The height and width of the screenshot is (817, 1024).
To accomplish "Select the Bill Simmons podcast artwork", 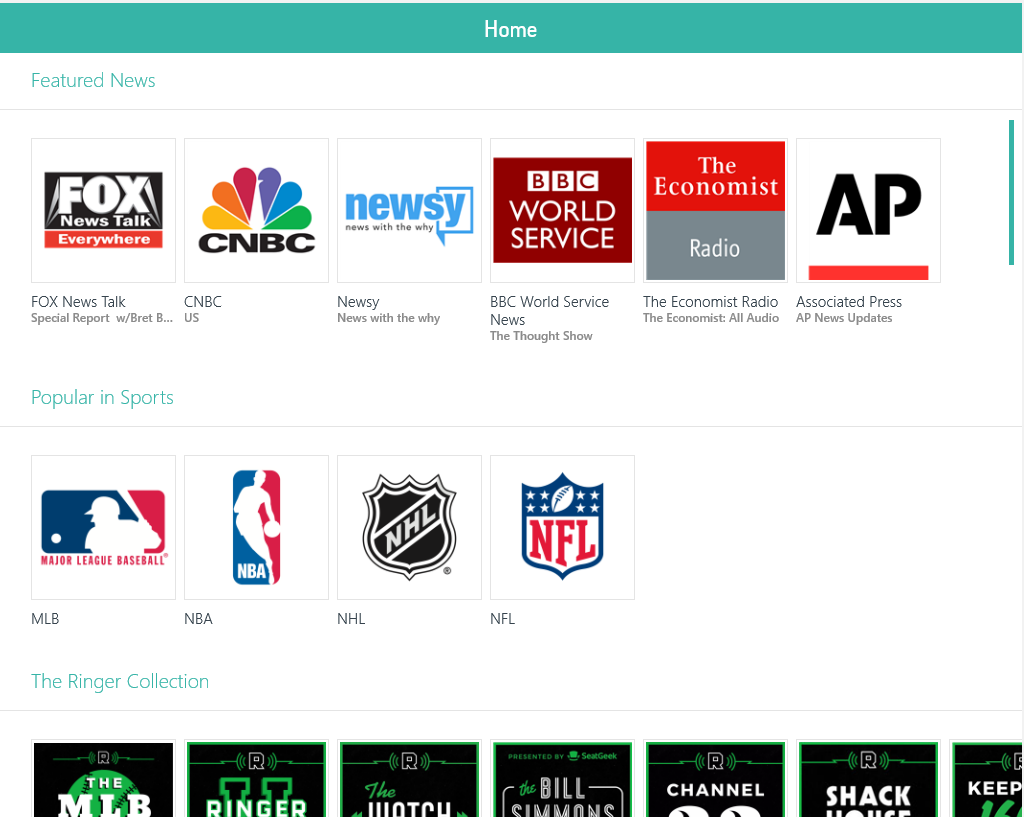I will coord(562,778).
